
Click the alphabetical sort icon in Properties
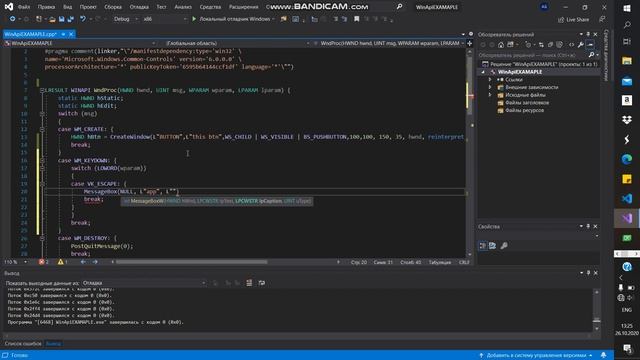493,245
